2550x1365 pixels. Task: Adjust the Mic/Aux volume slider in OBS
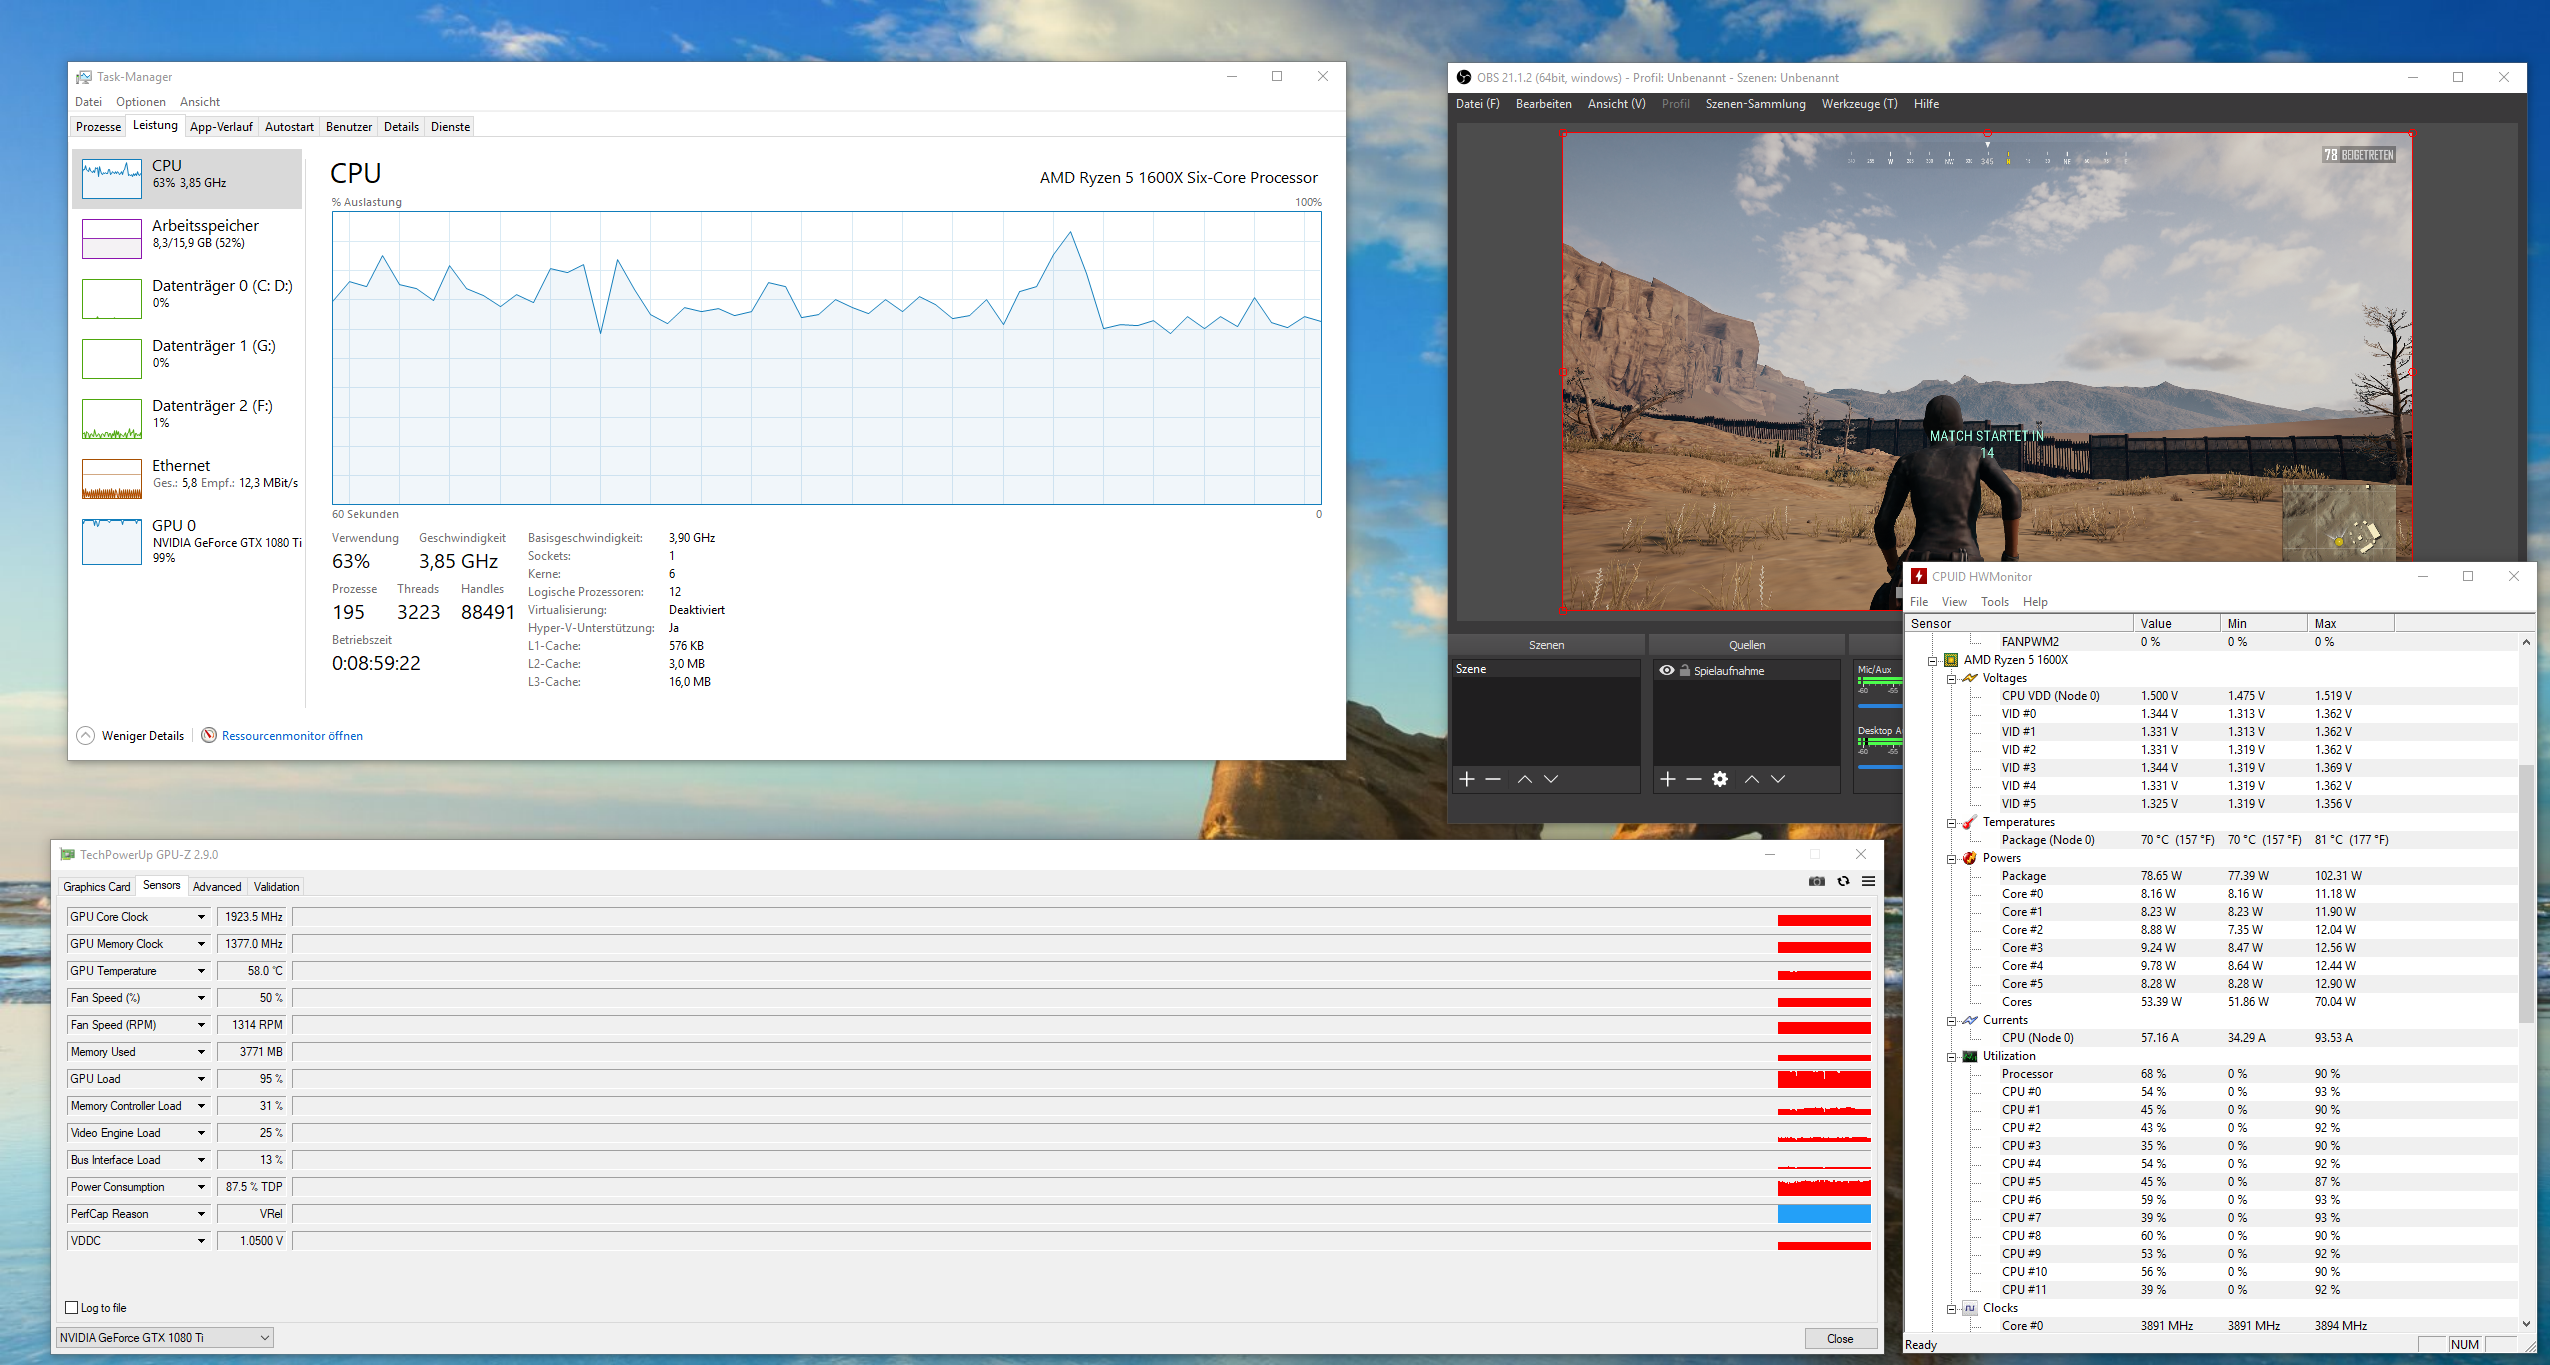pos(1878,706)
